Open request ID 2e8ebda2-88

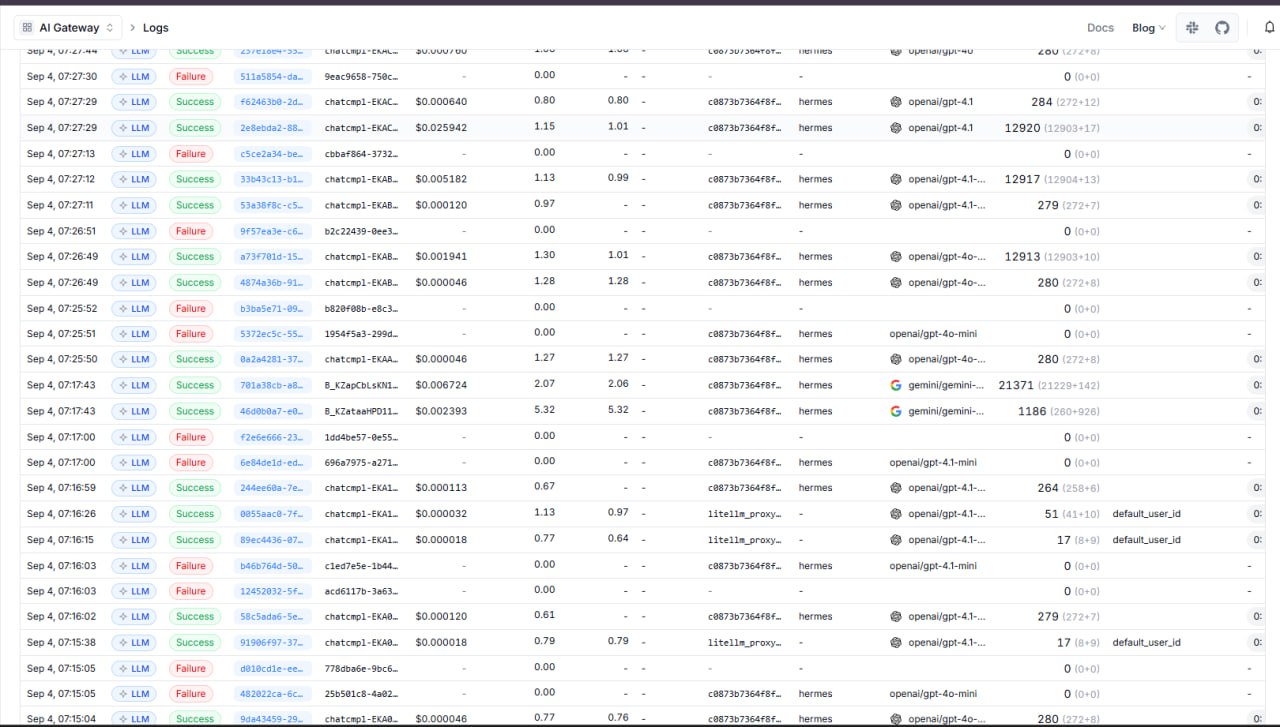[x=273, y=128]
